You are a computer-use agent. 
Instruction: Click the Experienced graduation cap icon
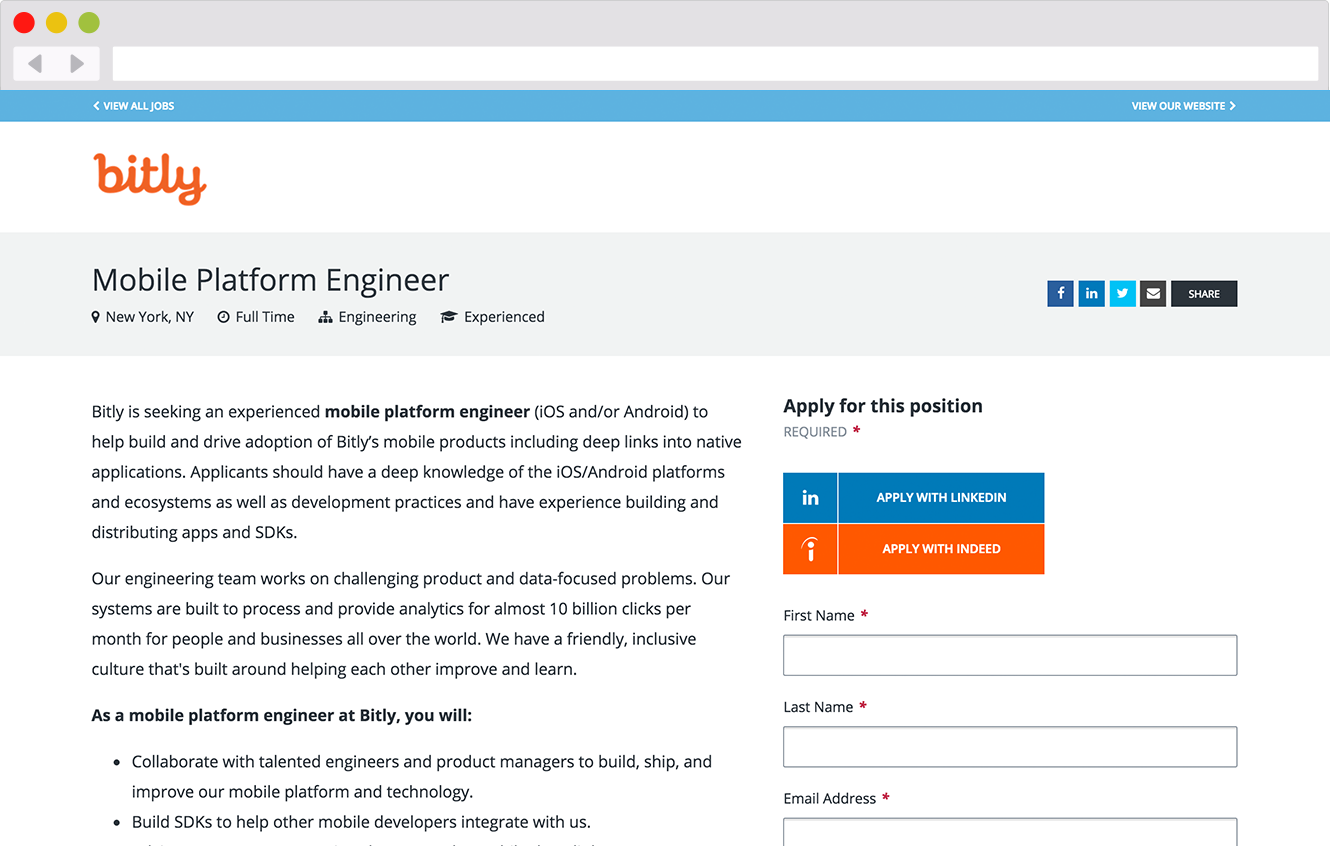pyautogui.click(x=449, y=317)
